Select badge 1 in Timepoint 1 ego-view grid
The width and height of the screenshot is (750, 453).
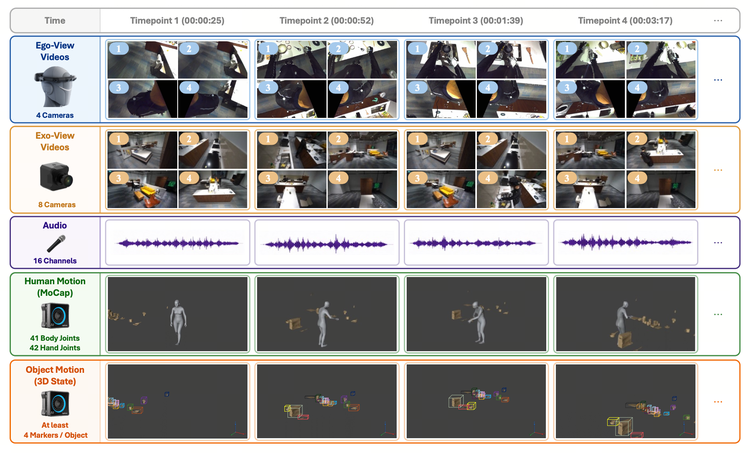tap(119, 48)
